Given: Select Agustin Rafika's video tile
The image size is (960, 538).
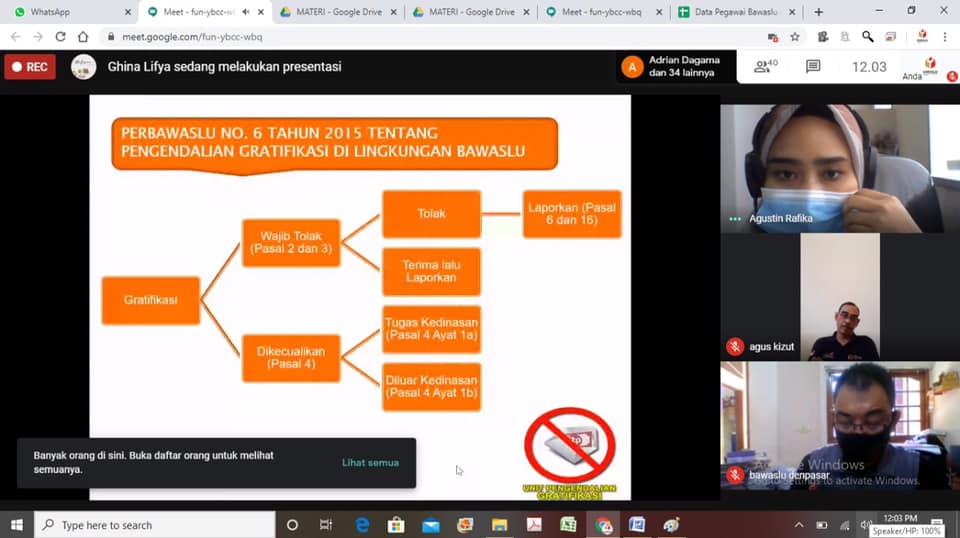Looking at the screenshot, I should (840, 168).
